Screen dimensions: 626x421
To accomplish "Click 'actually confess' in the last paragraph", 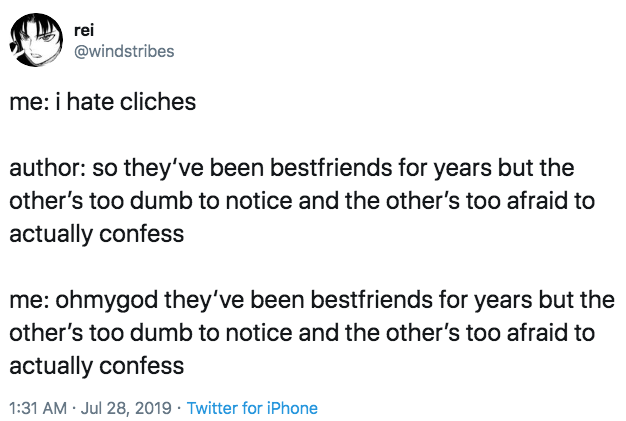I will click(x=97, y=366).
